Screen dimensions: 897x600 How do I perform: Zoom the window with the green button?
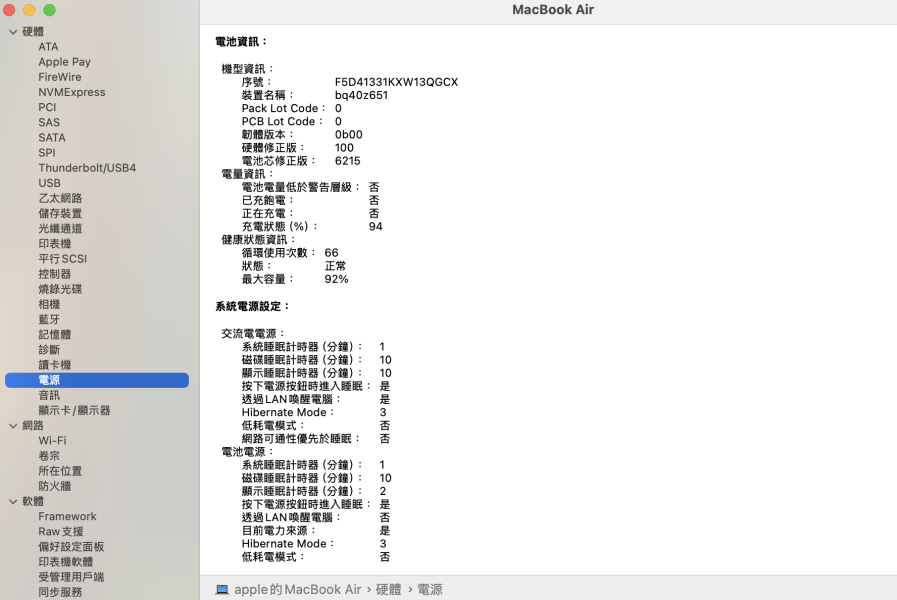pyautogui.click(x=50, y=10)
